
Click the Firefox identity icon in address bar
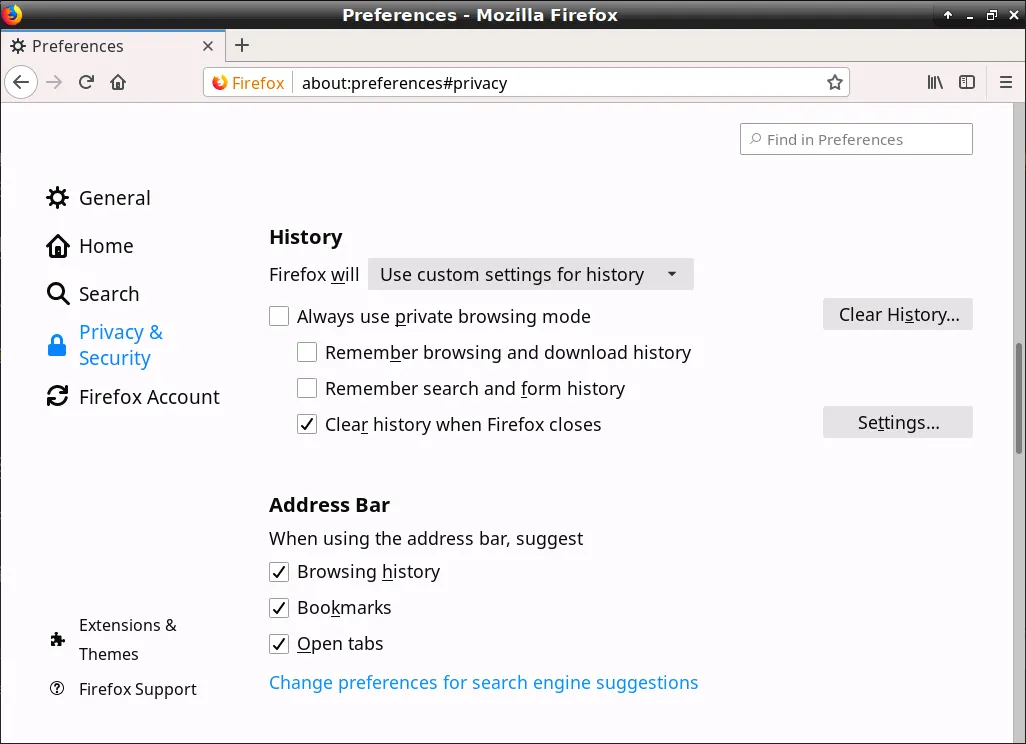pyautogui.click(x=220, y=82)
